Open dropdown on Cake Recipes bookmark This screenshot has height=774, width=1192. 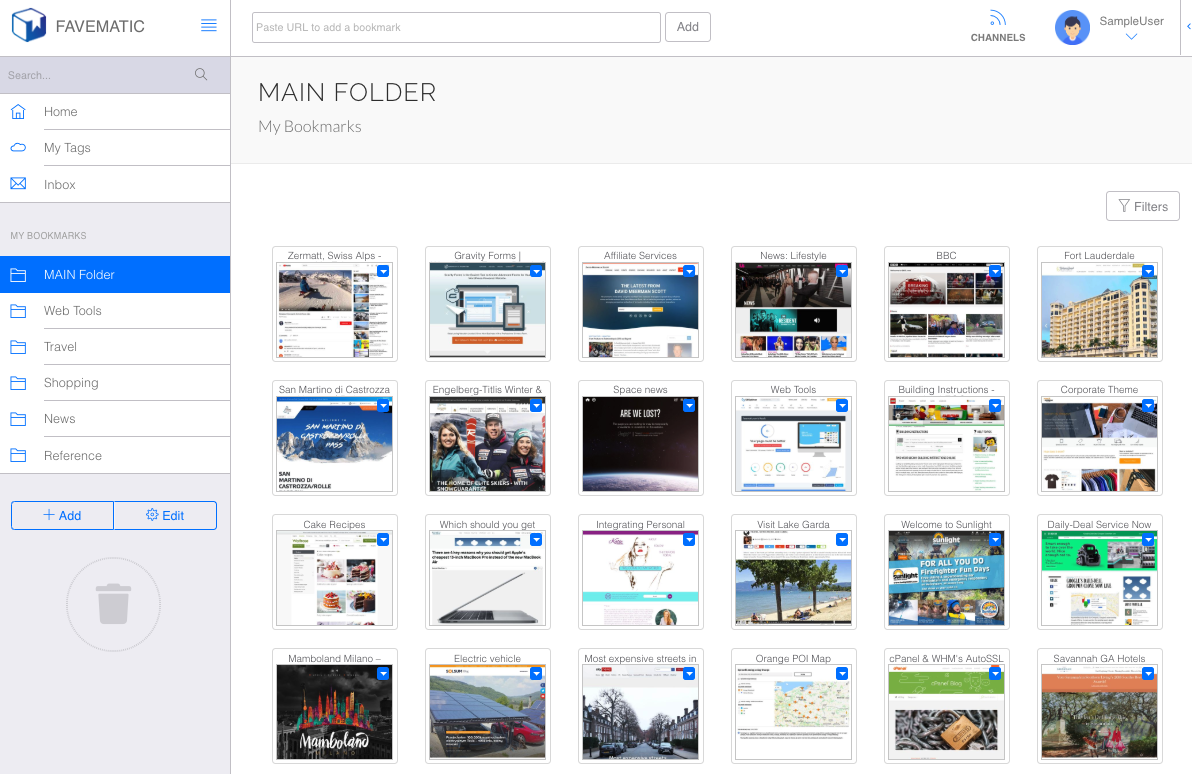[383, 540]
